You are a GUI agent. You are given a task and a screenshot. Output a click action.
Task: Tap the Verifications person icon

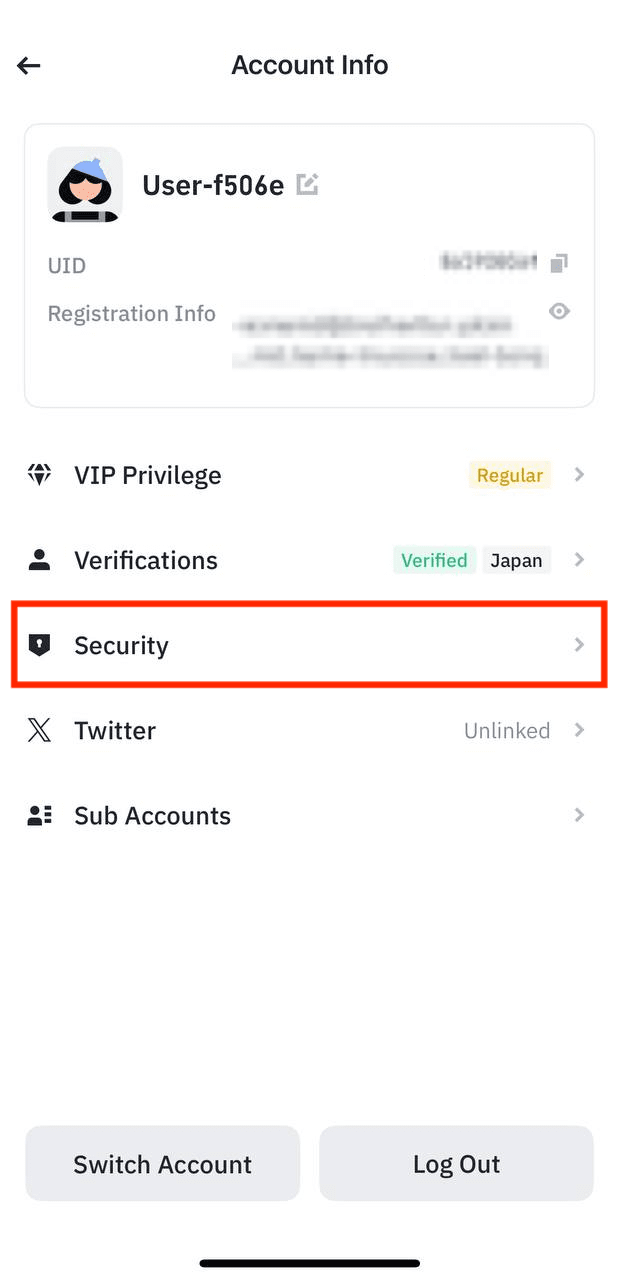point(39,560)
